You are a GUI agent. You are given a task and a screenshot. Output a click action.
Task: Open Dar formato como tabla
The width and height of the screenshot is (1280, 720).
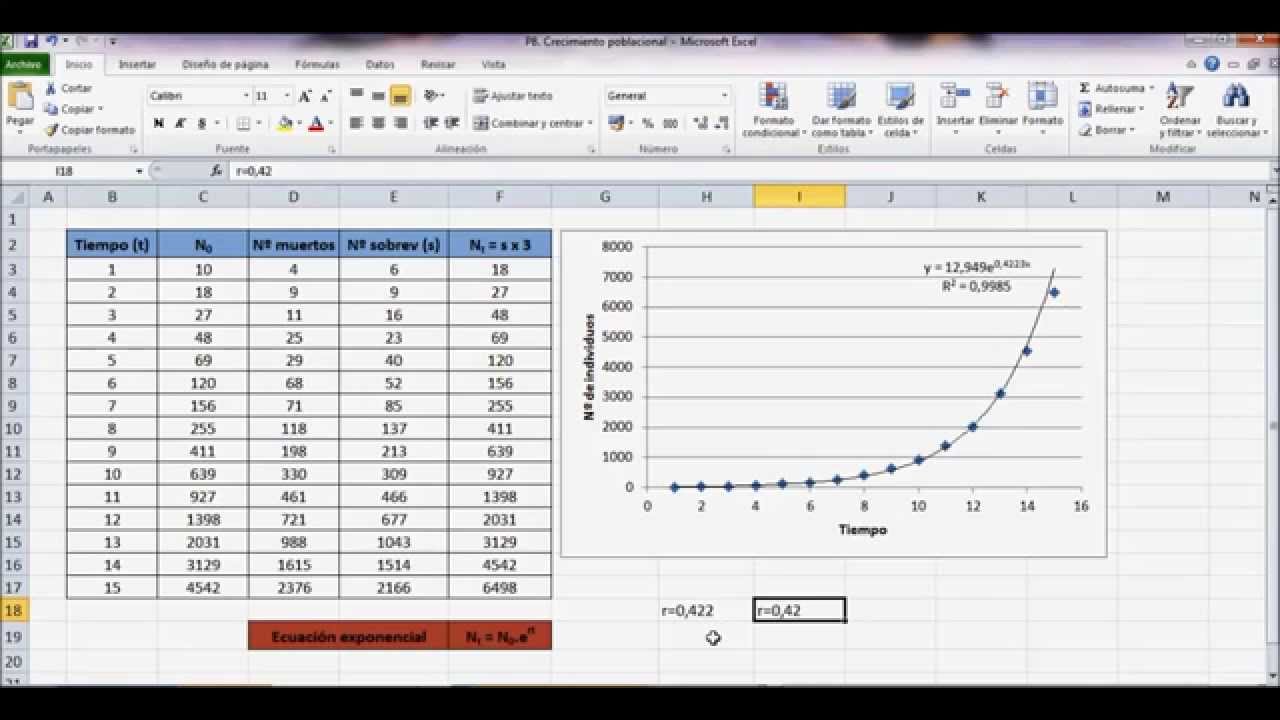pyautogui.click(x=841, y=110)
